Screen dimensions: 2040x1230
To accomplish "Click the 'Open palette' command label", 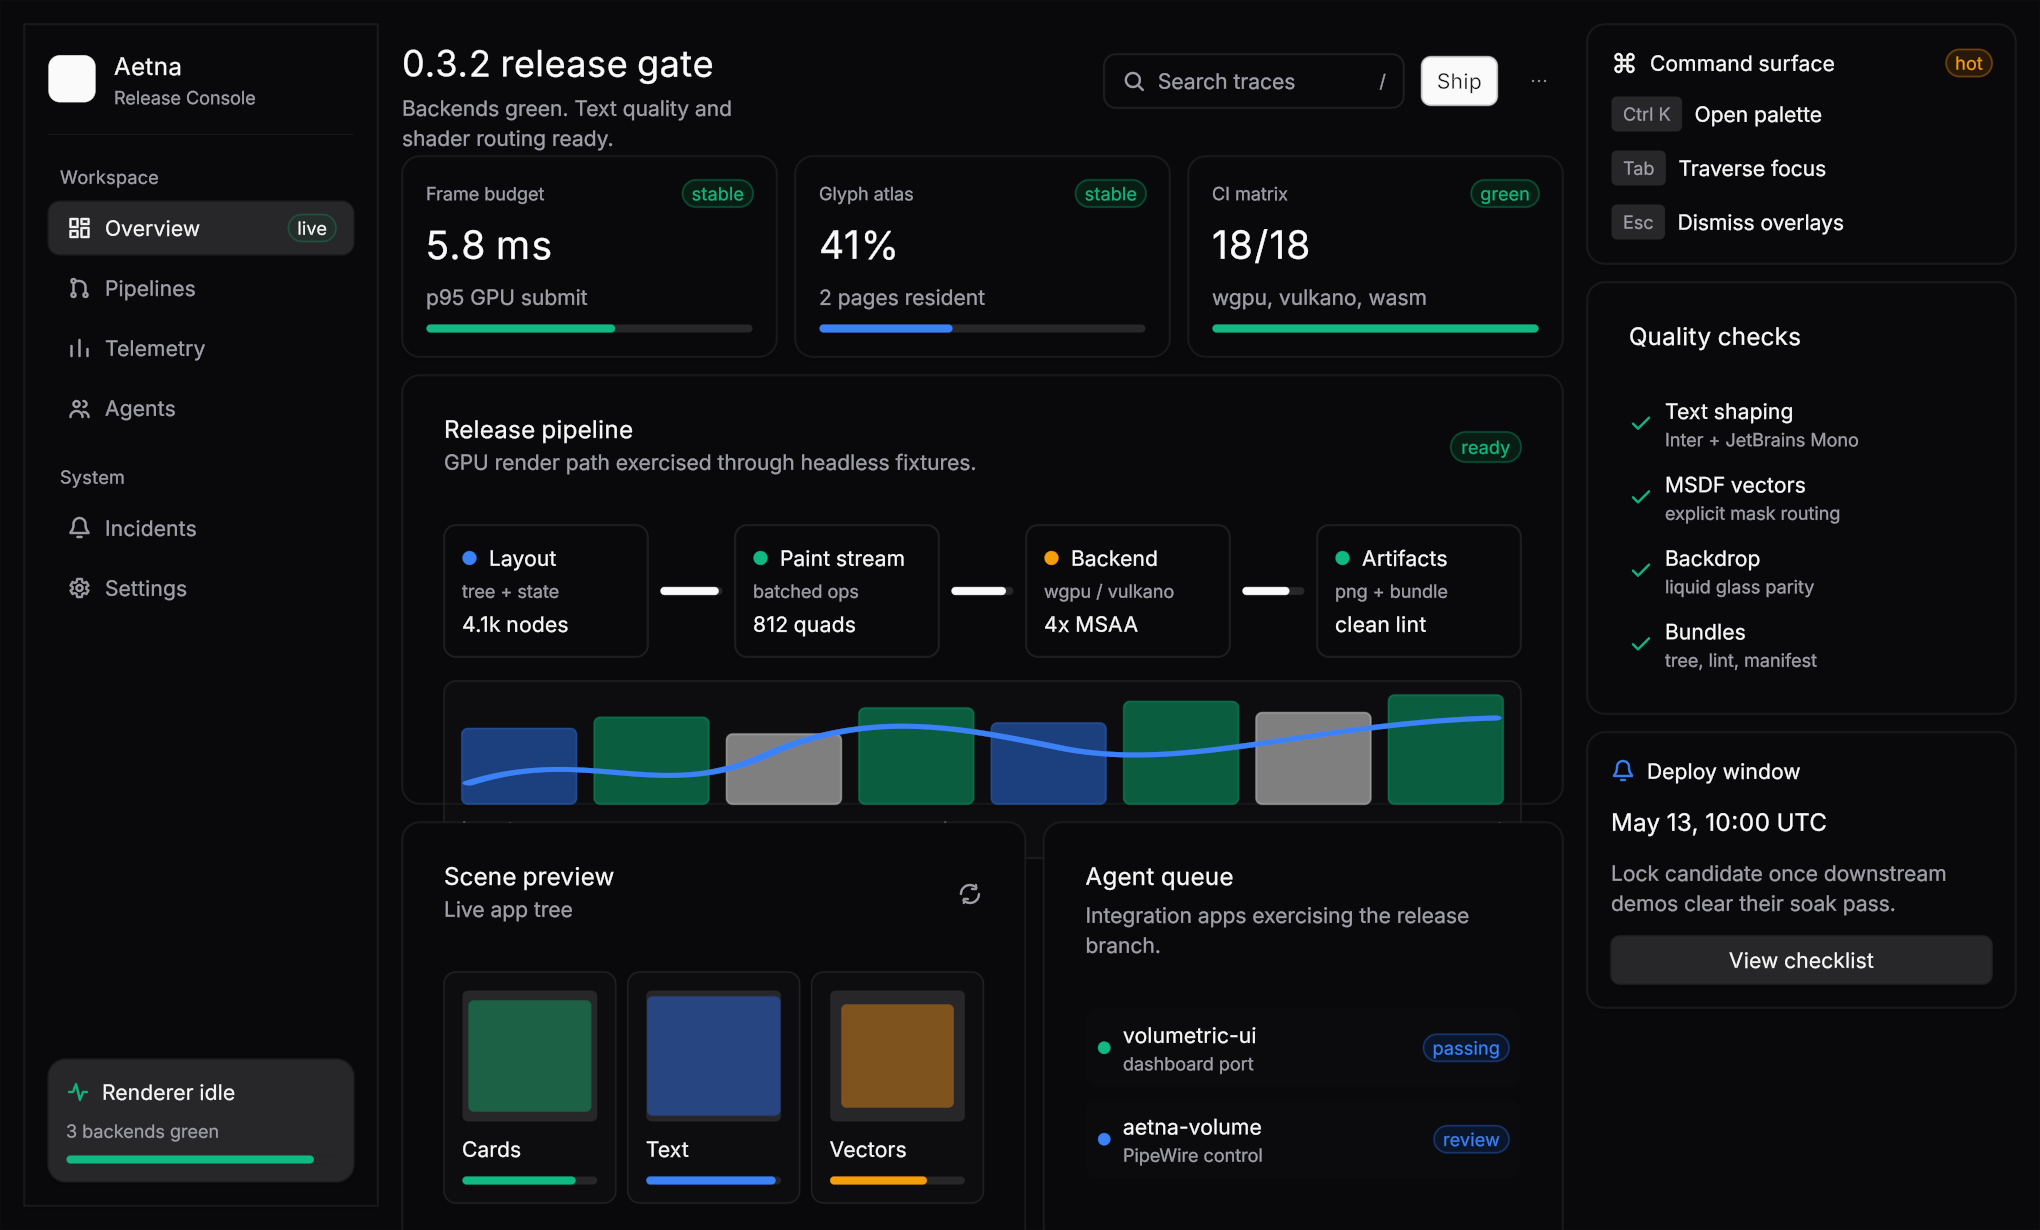I will coord(1758,114).
